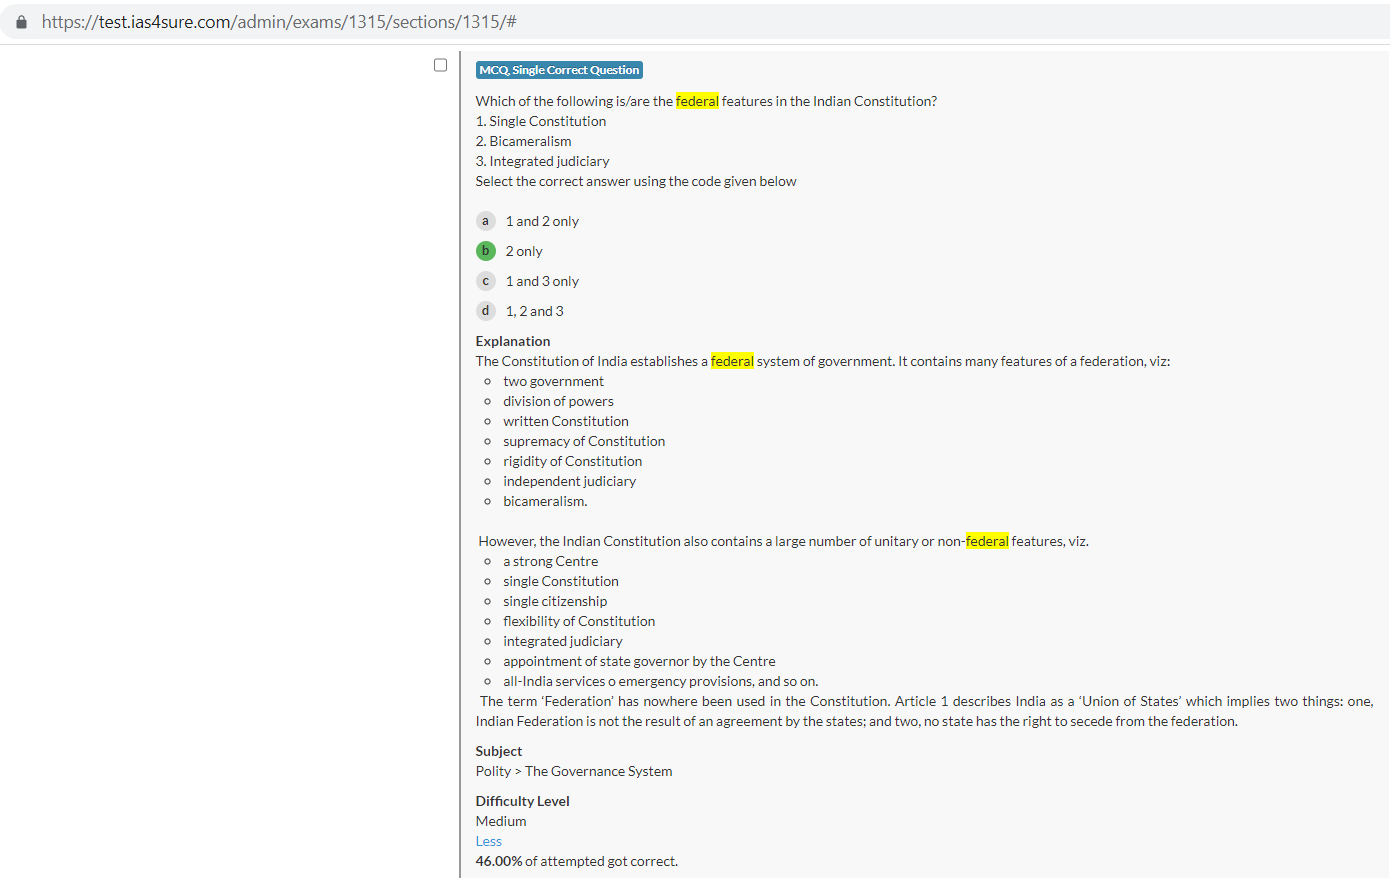Click the Explanation heading

pos(513,341)
